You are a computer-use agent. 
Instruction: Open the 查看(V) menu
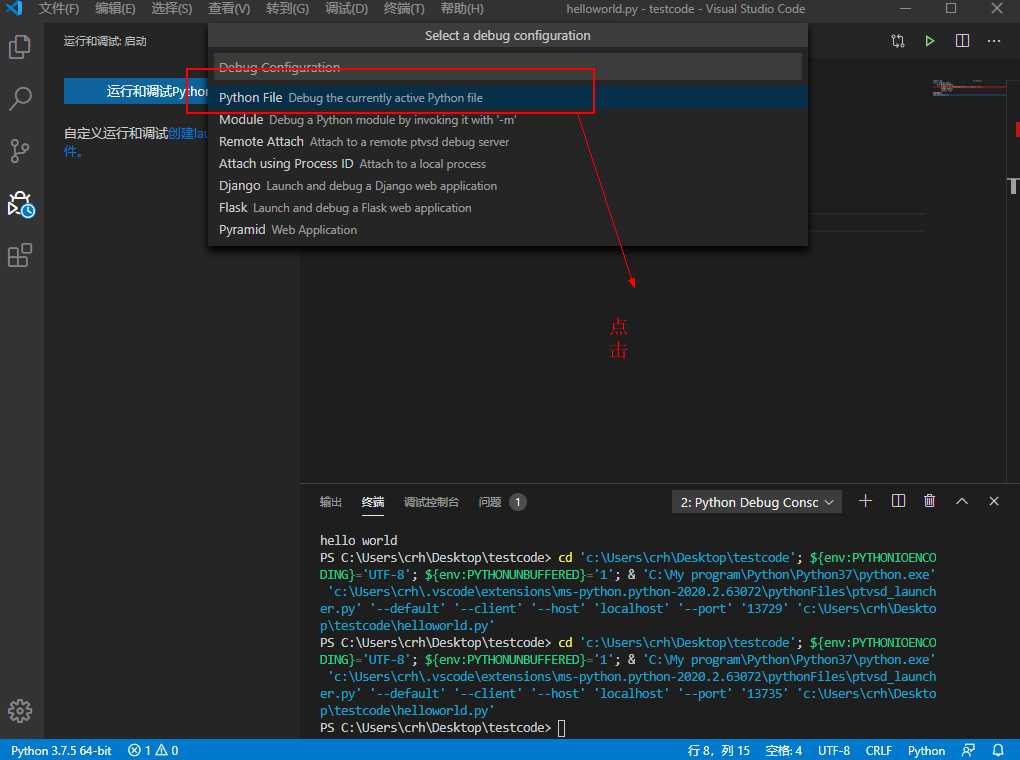coord(229,8)
